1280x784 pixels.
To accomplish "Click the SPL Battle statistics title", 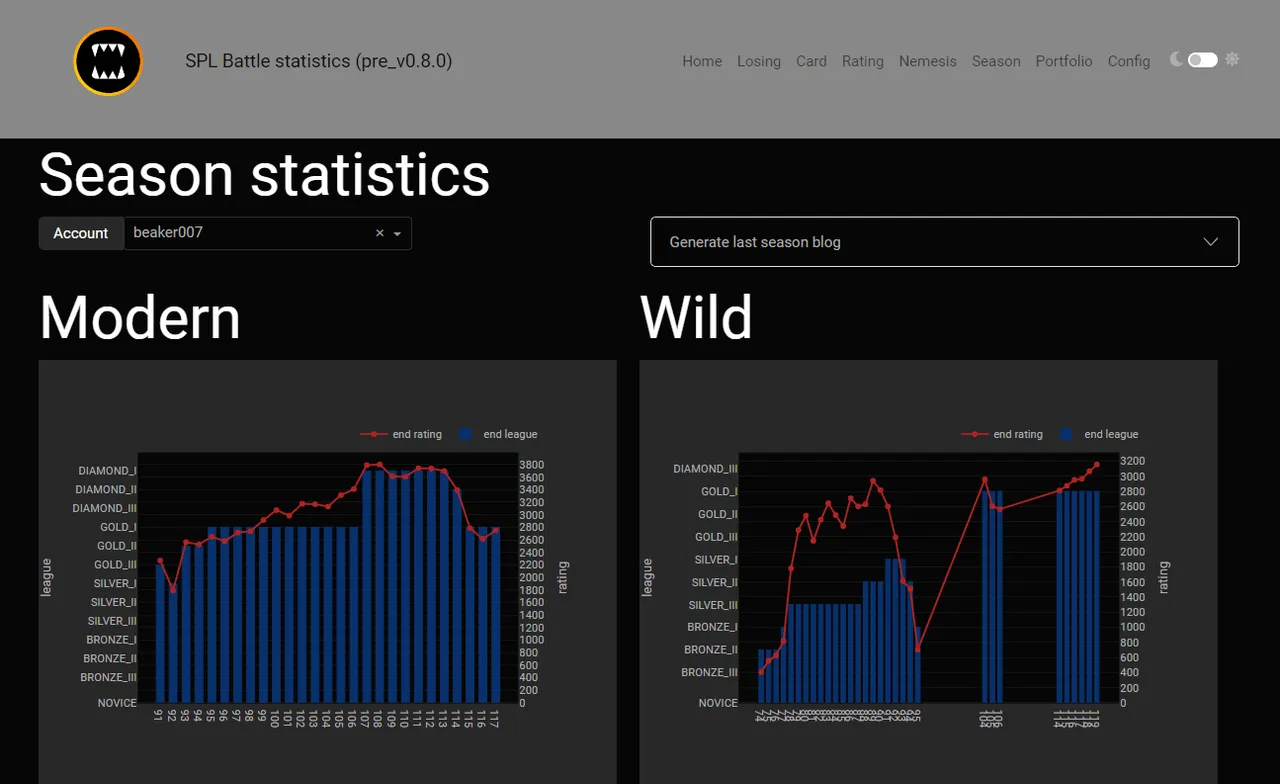I will point(318,61).
